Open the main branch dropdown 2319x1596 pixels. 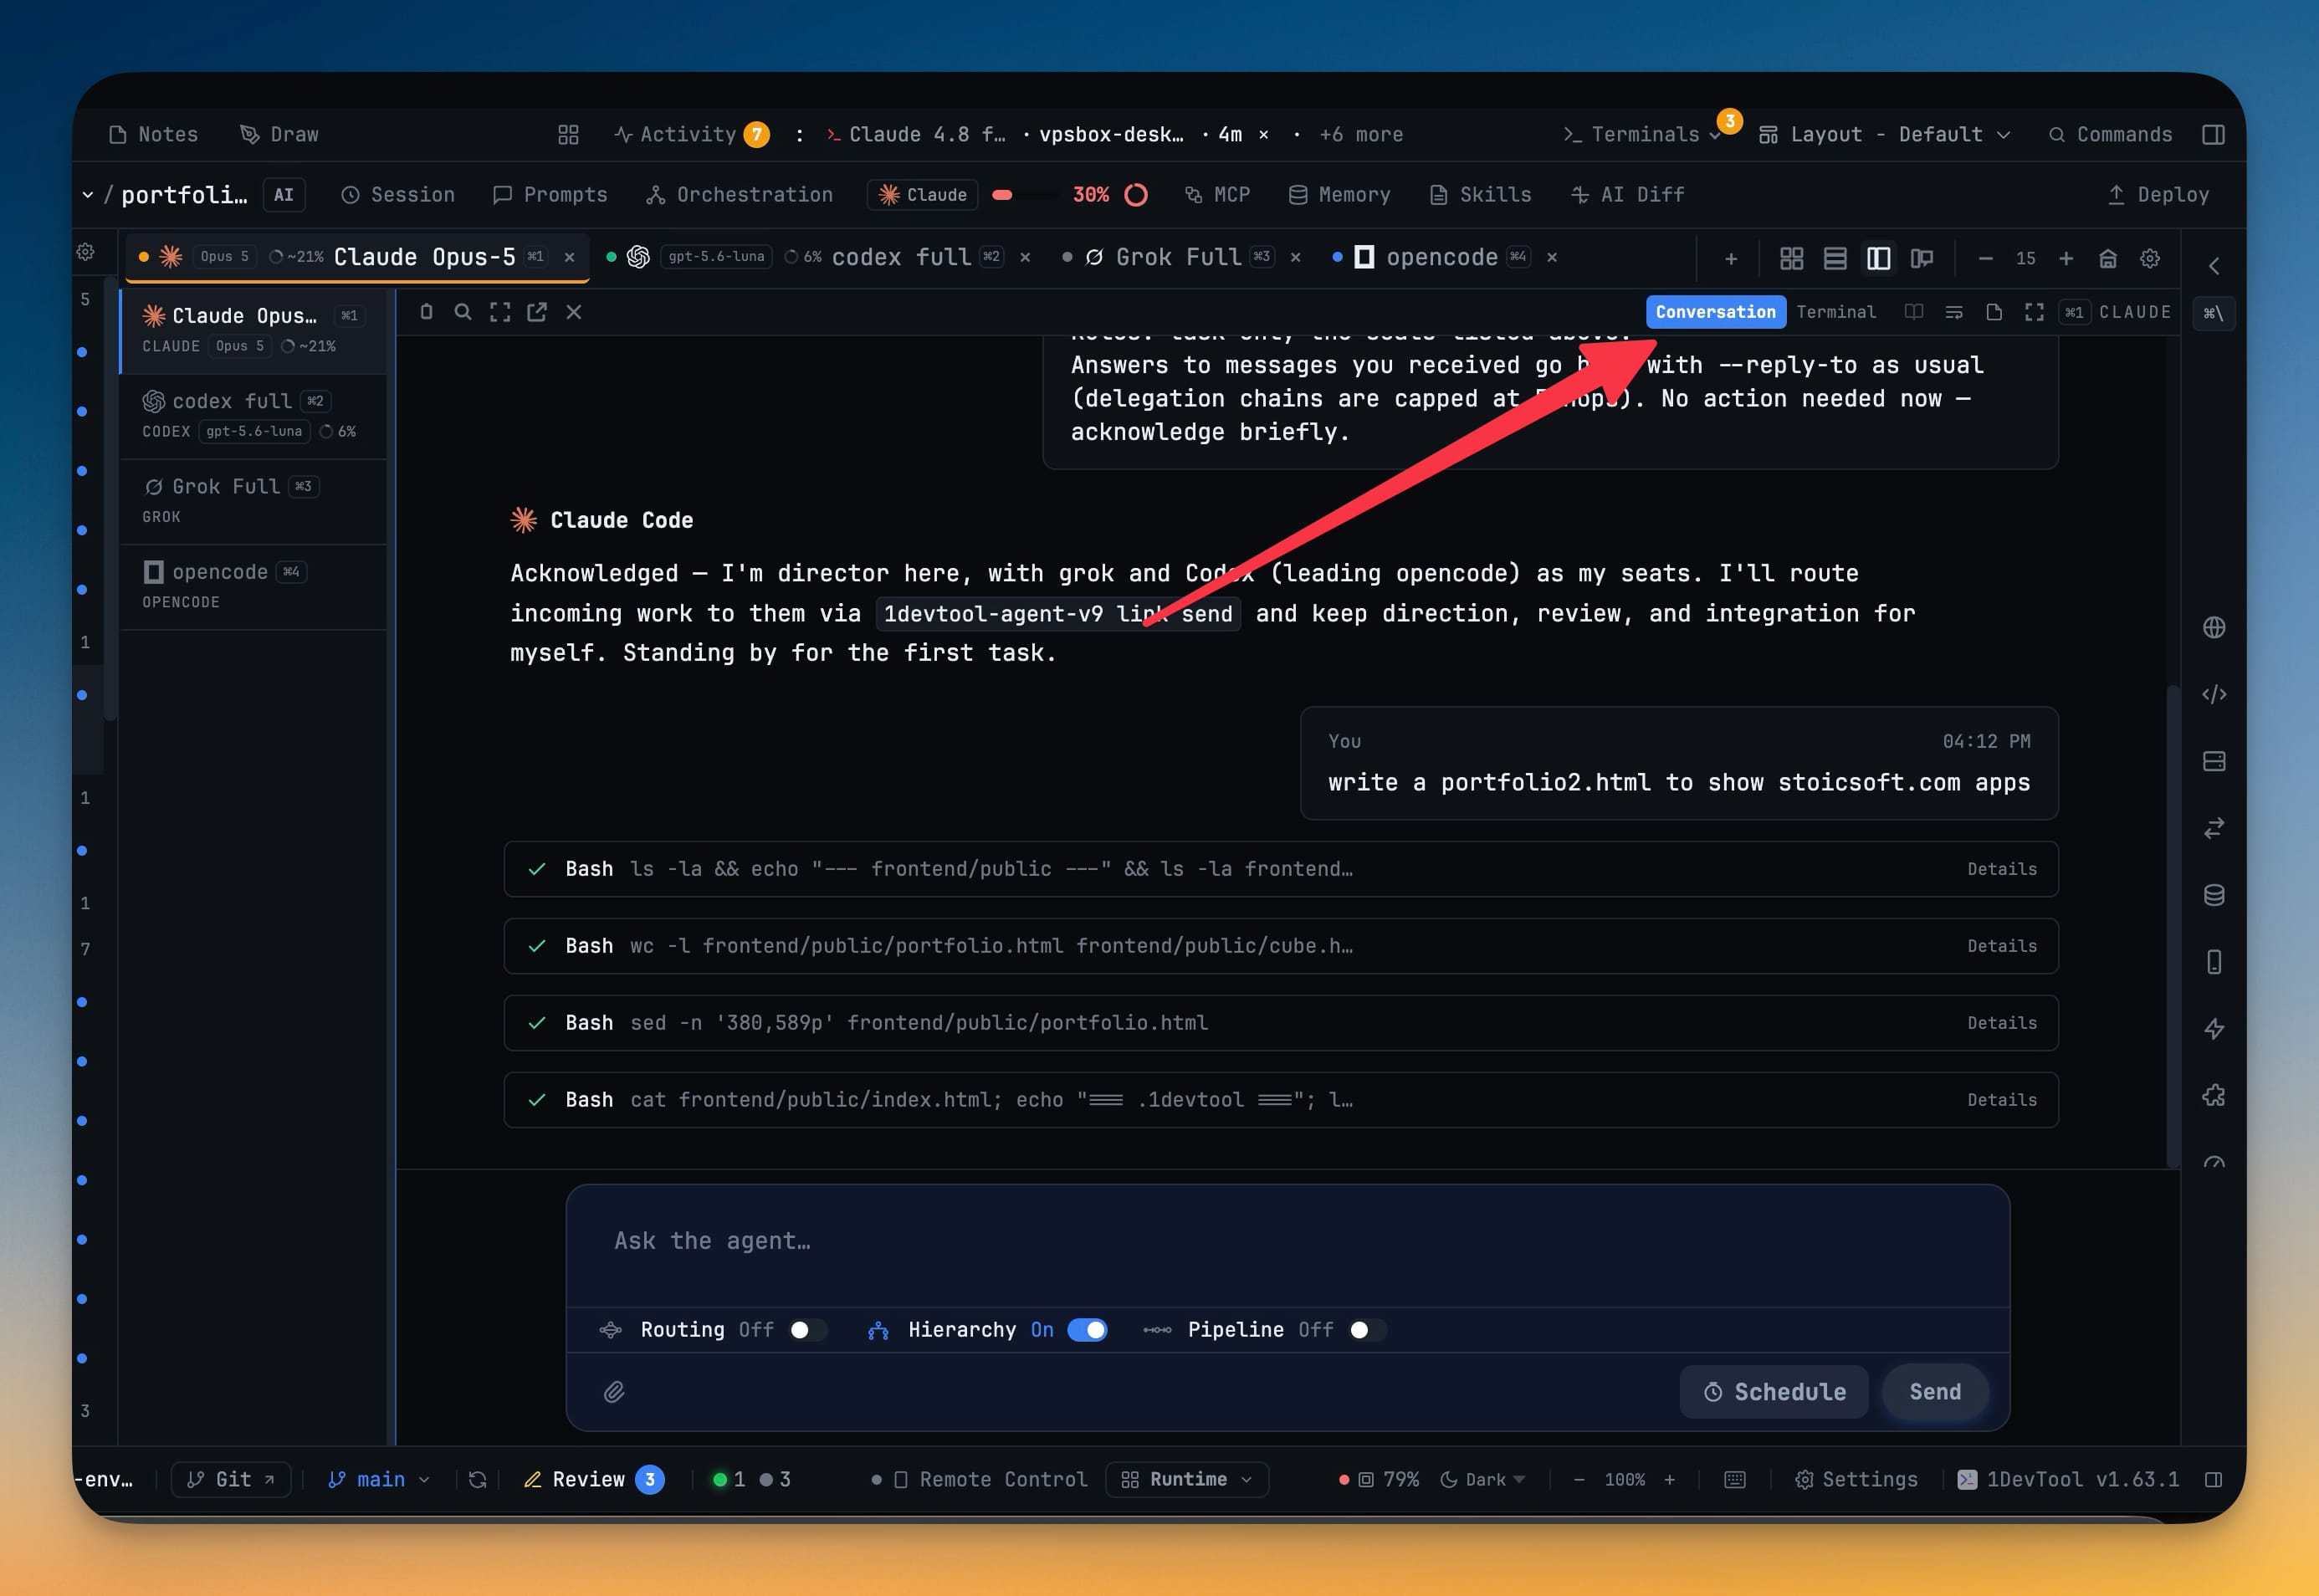pyautogui.click(x=379, y=1479)
